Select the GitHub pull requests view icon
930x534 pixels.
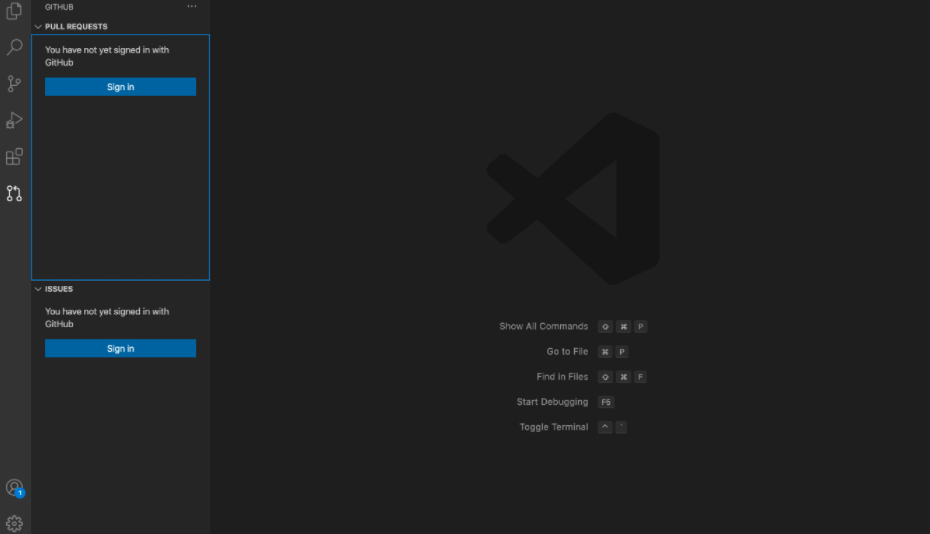[14, 193]
